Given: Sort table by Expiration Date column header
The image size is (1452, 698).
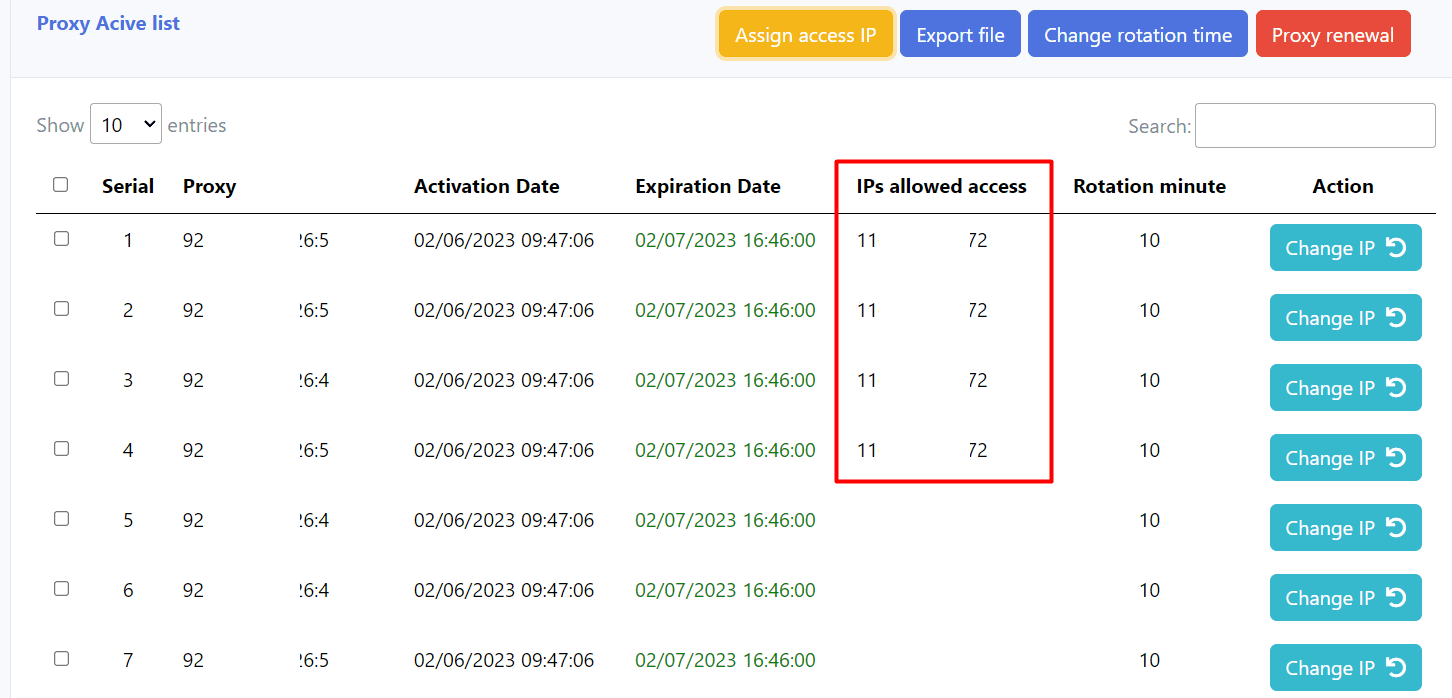Looking at the screenshot, I should coord(707,186).
